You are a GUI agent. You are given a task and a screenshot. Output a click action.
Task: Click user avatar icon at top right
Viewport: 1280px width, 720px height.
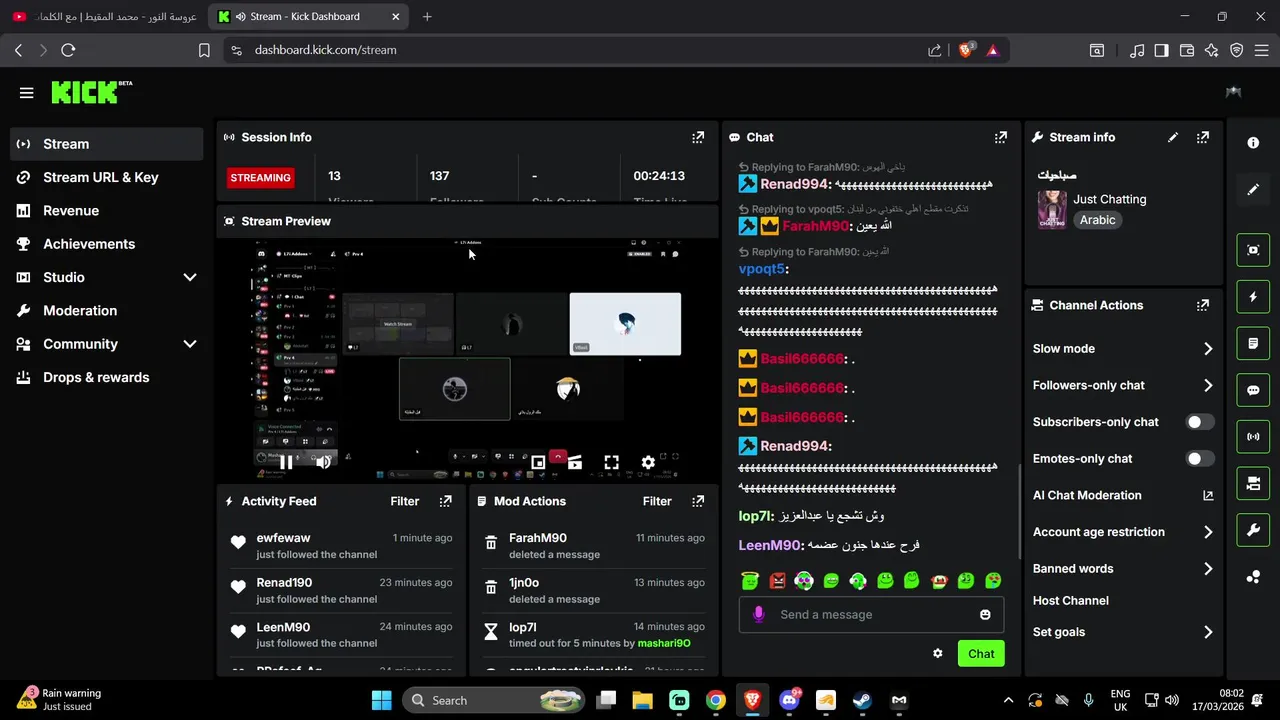pos(1233,92)
